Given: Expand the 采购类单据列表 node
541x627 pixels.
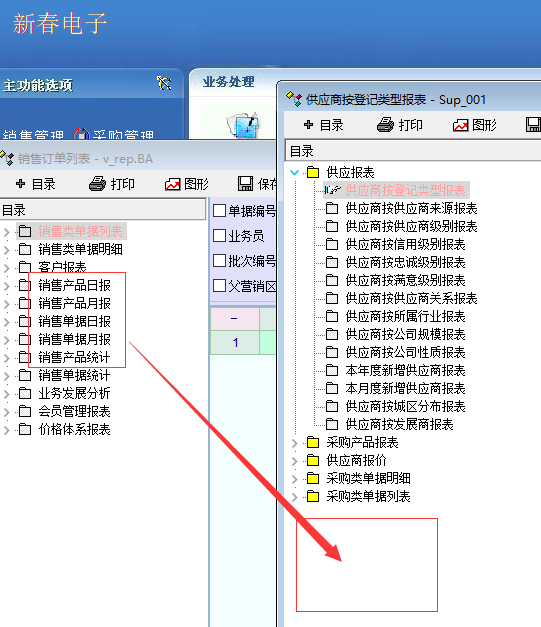Looking at the screenshot, I should tap(295, 497).
